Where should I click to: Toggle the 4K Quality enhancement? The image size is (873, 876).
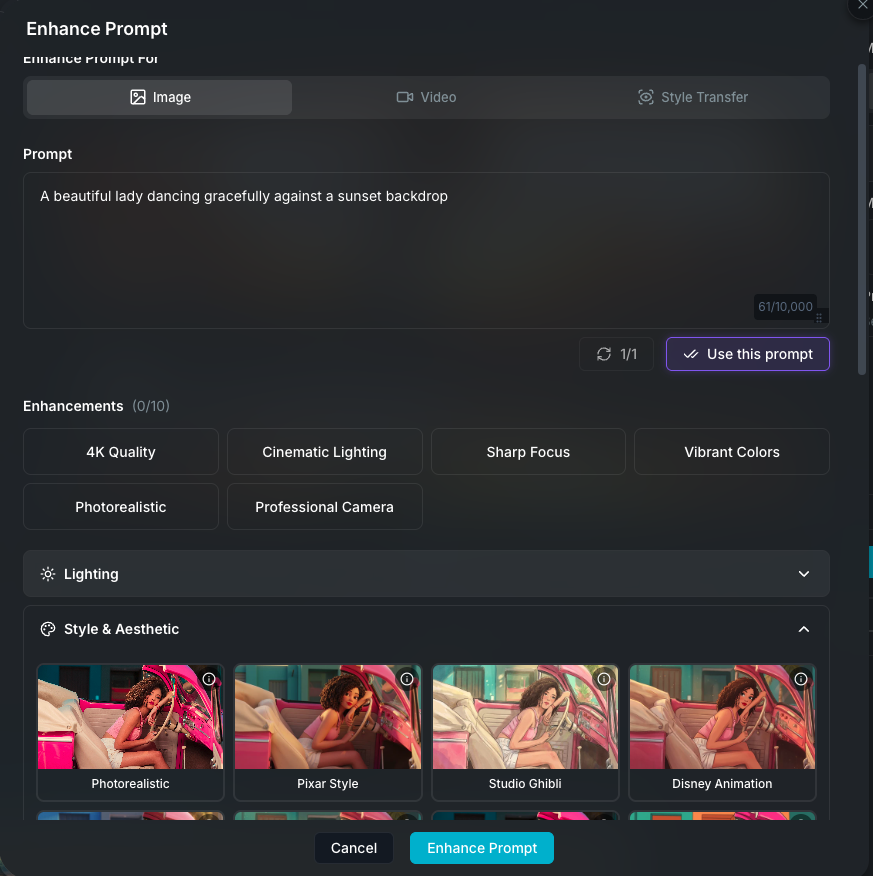tap(120, 451)
